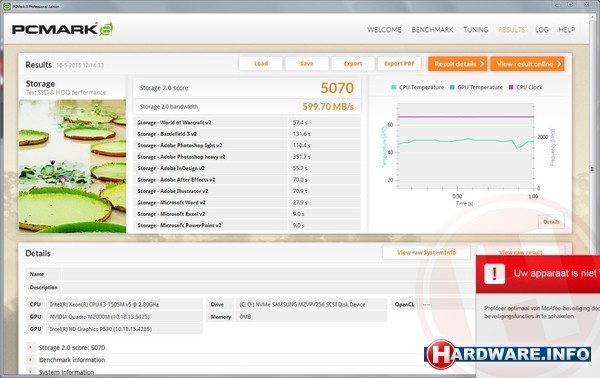Select the Battlefield 3 v2 row
This screenshot has width=600, height=378.
247,134
